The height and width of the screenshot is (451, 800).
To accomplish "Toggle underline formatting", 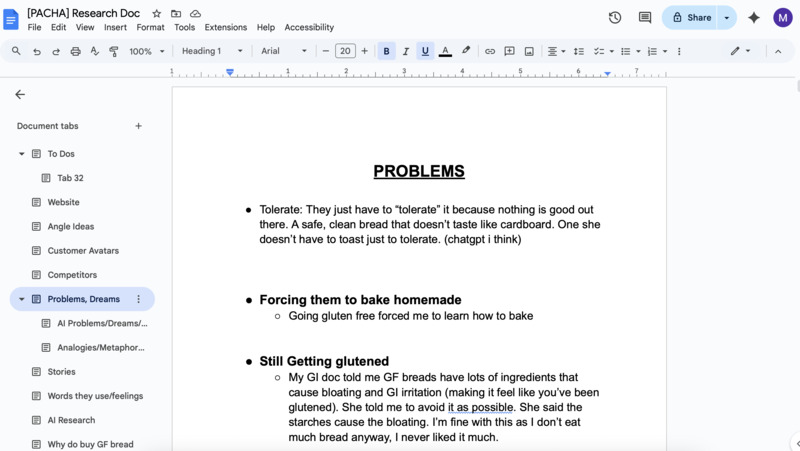I will pyautogui.click(x=425, y=51).
